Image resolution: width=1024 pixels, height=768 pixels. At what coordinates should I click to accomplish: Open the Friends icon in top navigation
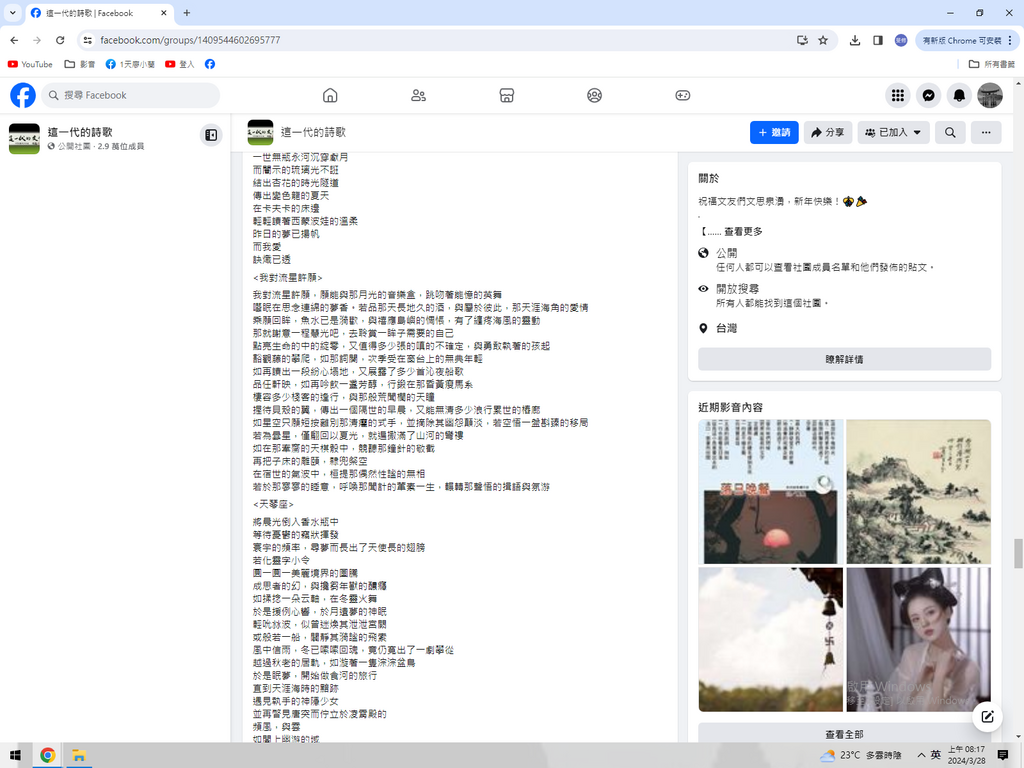click(418, 95)
